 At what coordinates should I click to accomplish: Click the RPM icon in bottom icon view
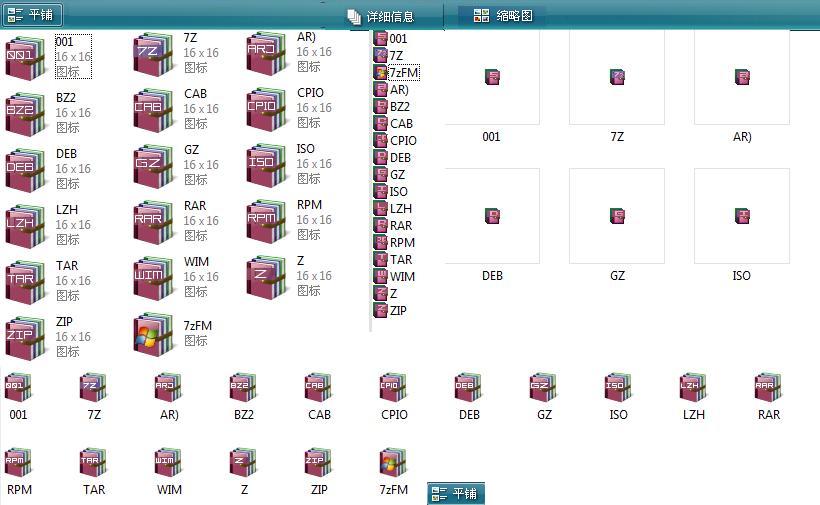tap(18, 463)
